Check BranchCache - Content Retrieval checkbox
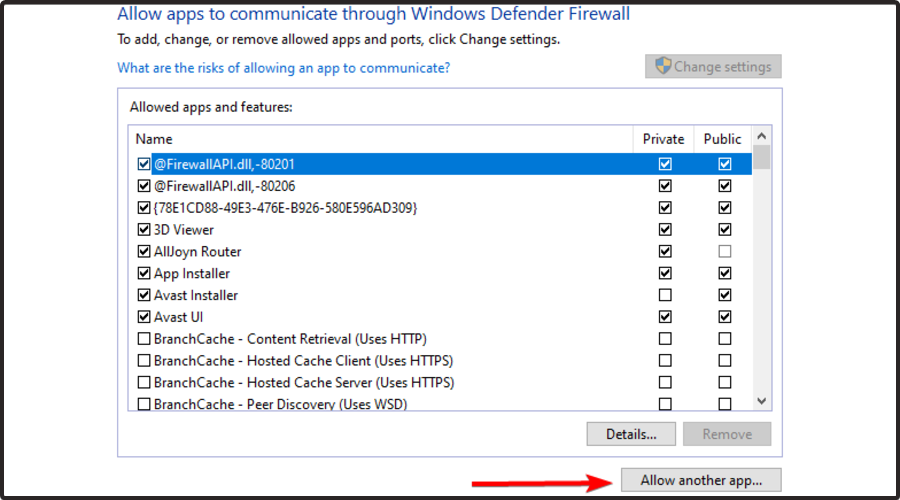The width and height of the screenshot is (900, 500). [144, 340]
